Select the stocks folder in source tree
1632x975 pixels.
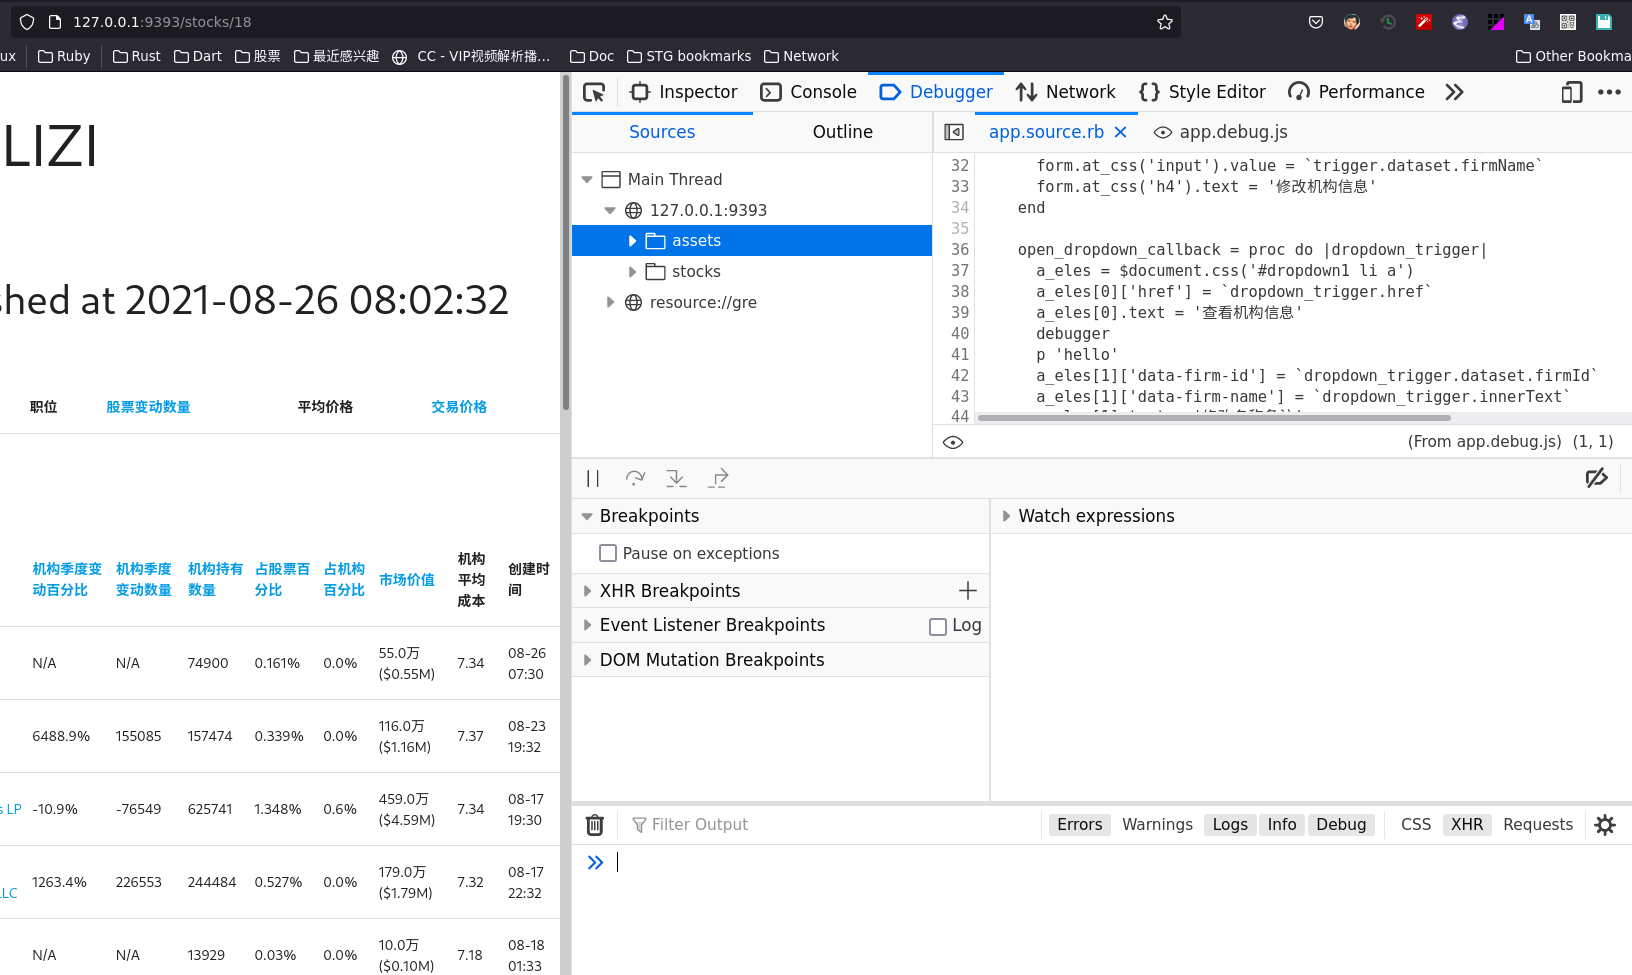pos(696,272)
